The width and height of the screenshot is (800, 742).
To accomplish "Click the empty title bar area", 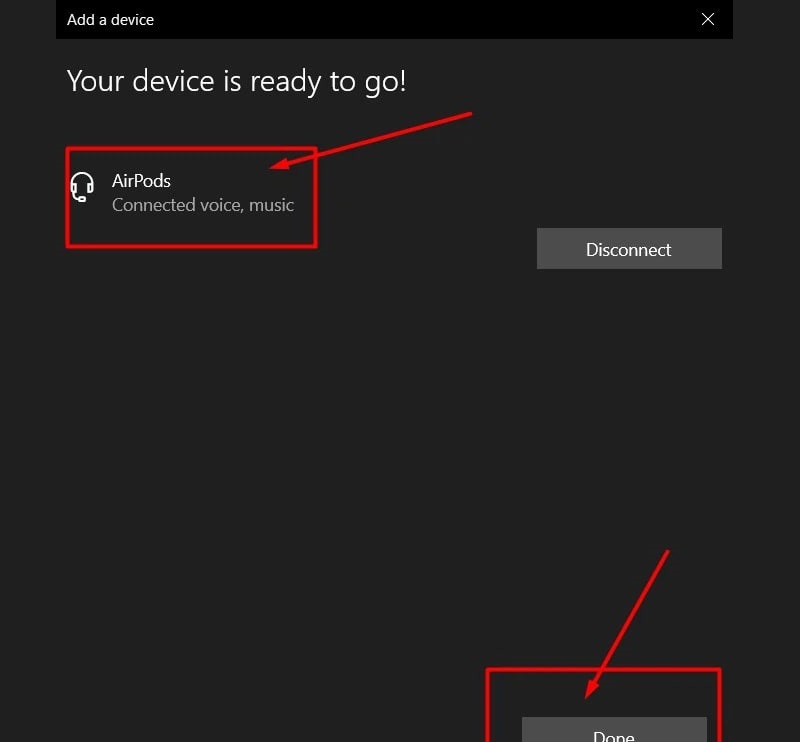I will tap(420, 19).
